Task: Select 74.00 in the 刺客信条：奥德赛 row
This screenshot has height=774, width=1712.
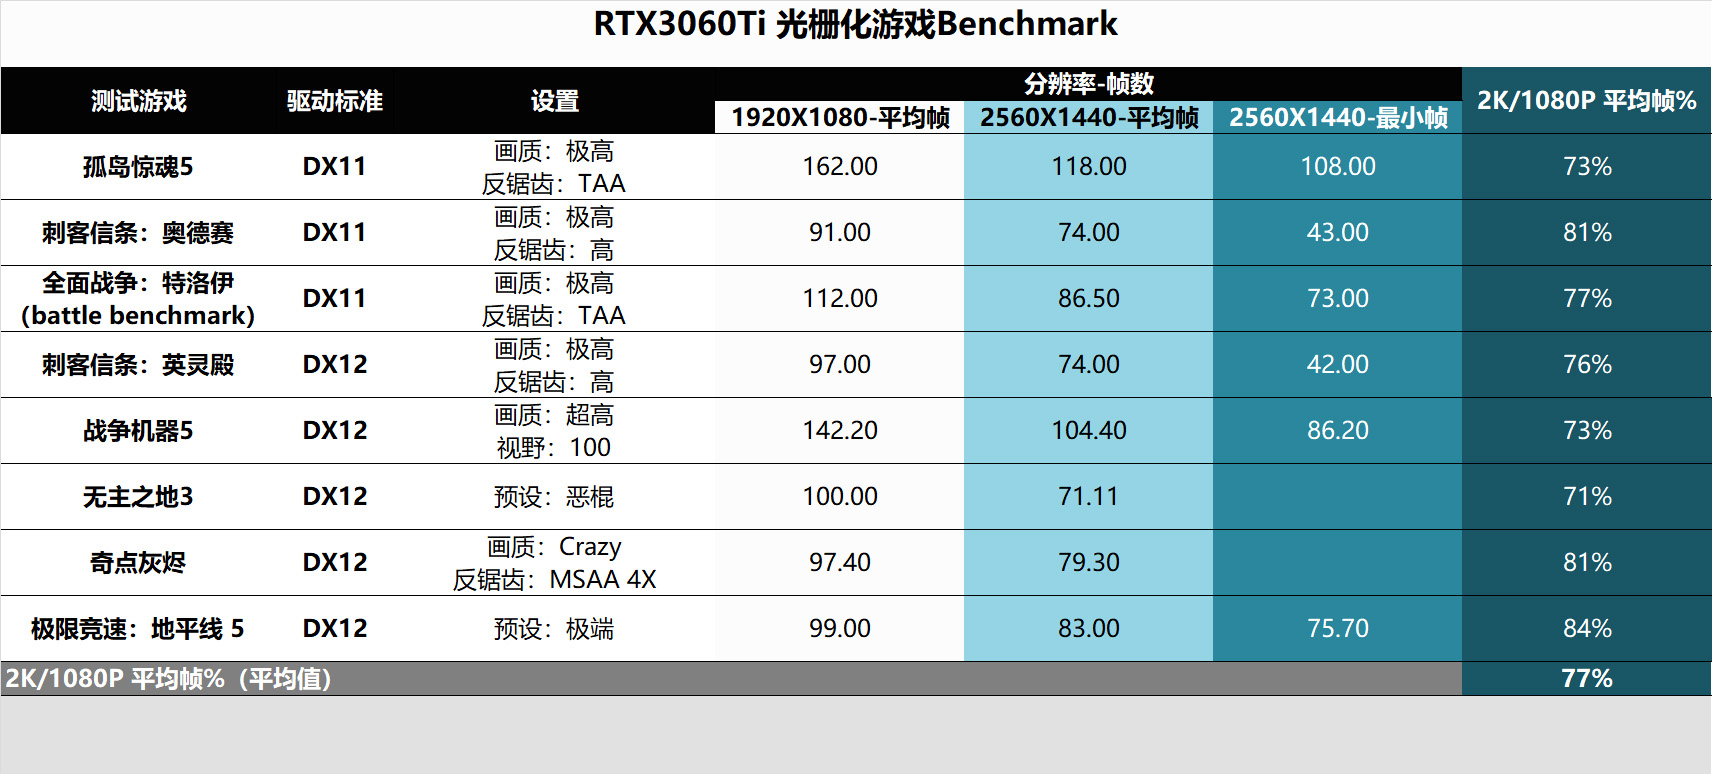Action: tap(1089, 233)
